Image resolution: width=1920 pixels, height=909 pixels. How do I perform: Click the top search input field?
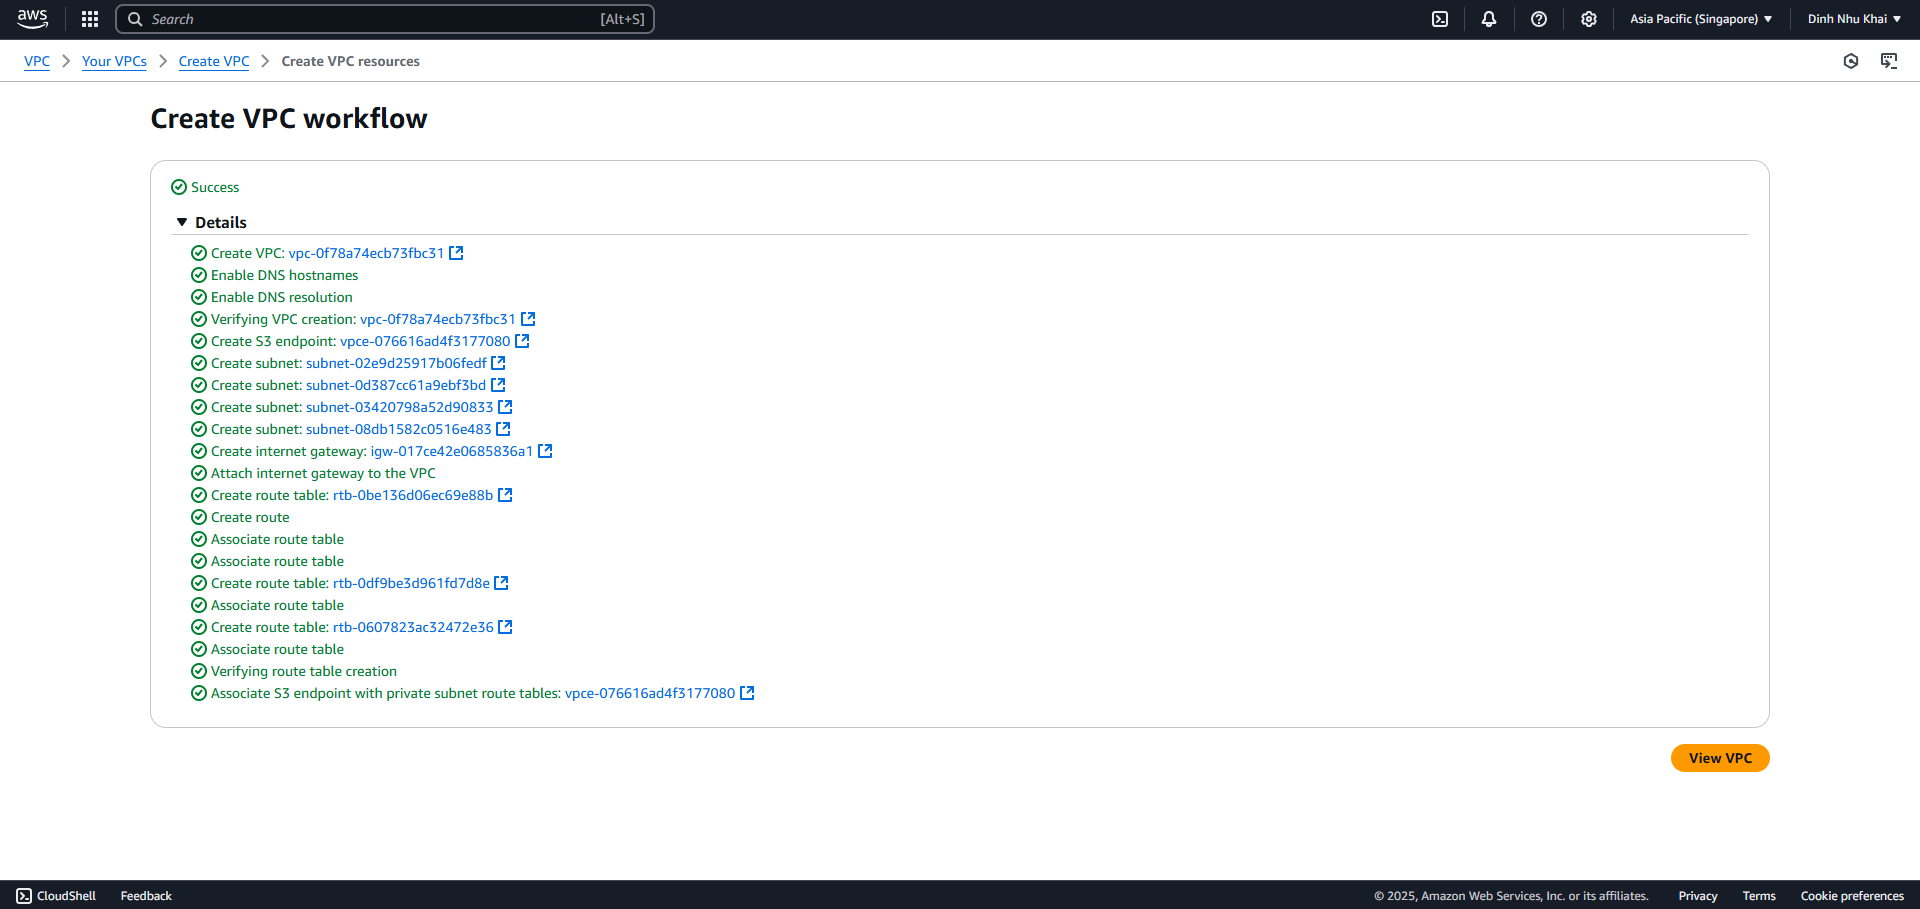(x=385, y=19)
